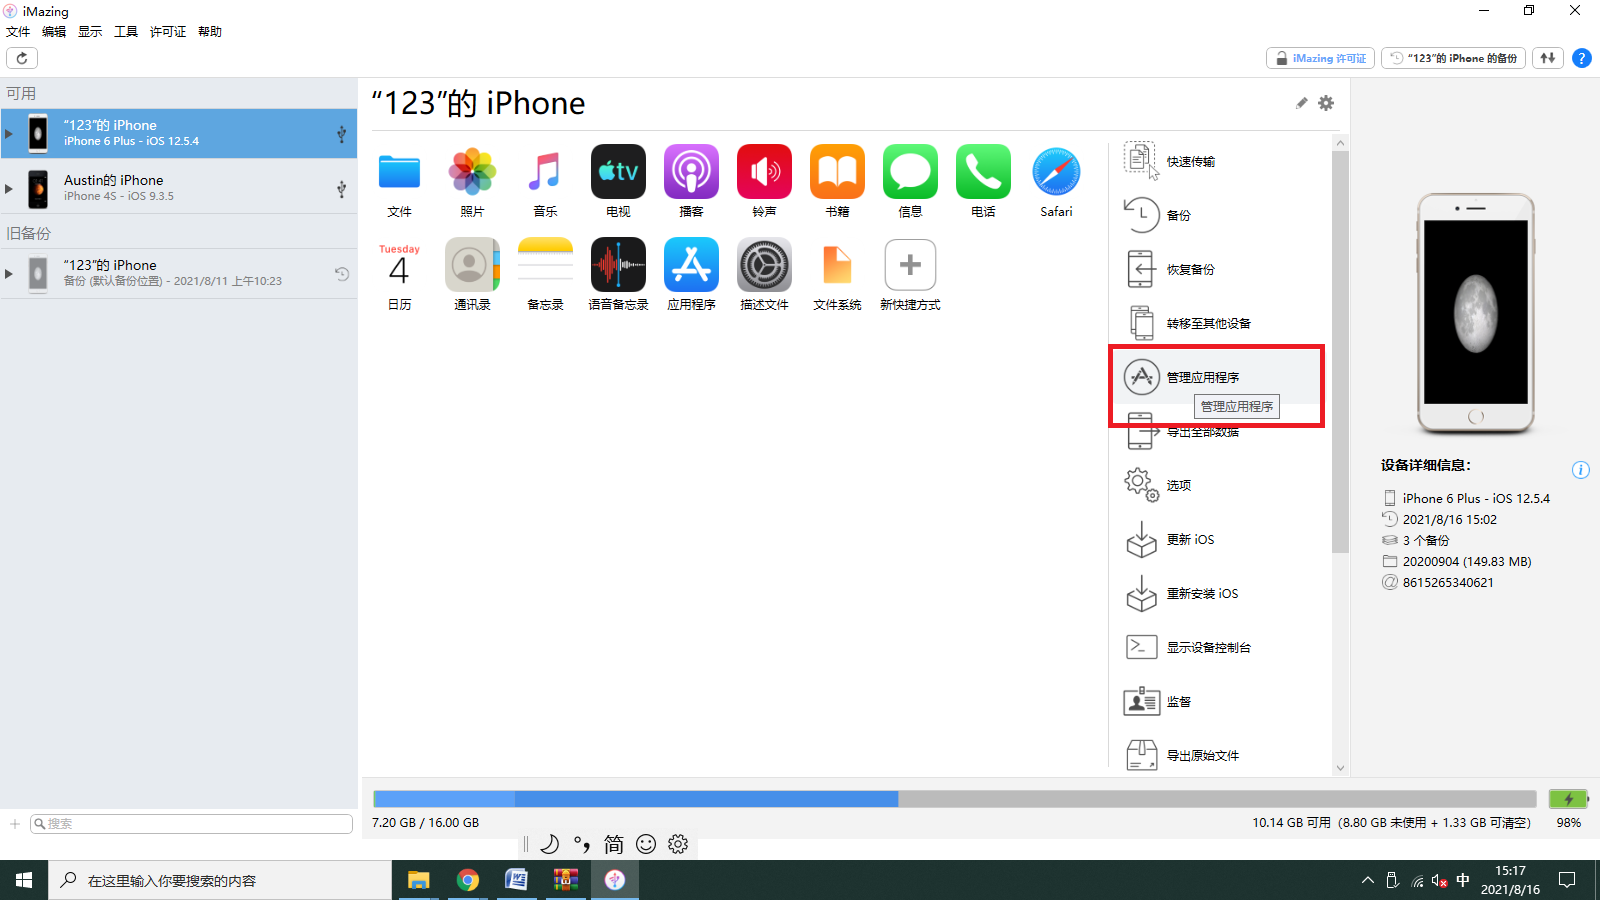Open File Explorer from the taskbar
Screen dimensions: 1600x900
(418, 880)
